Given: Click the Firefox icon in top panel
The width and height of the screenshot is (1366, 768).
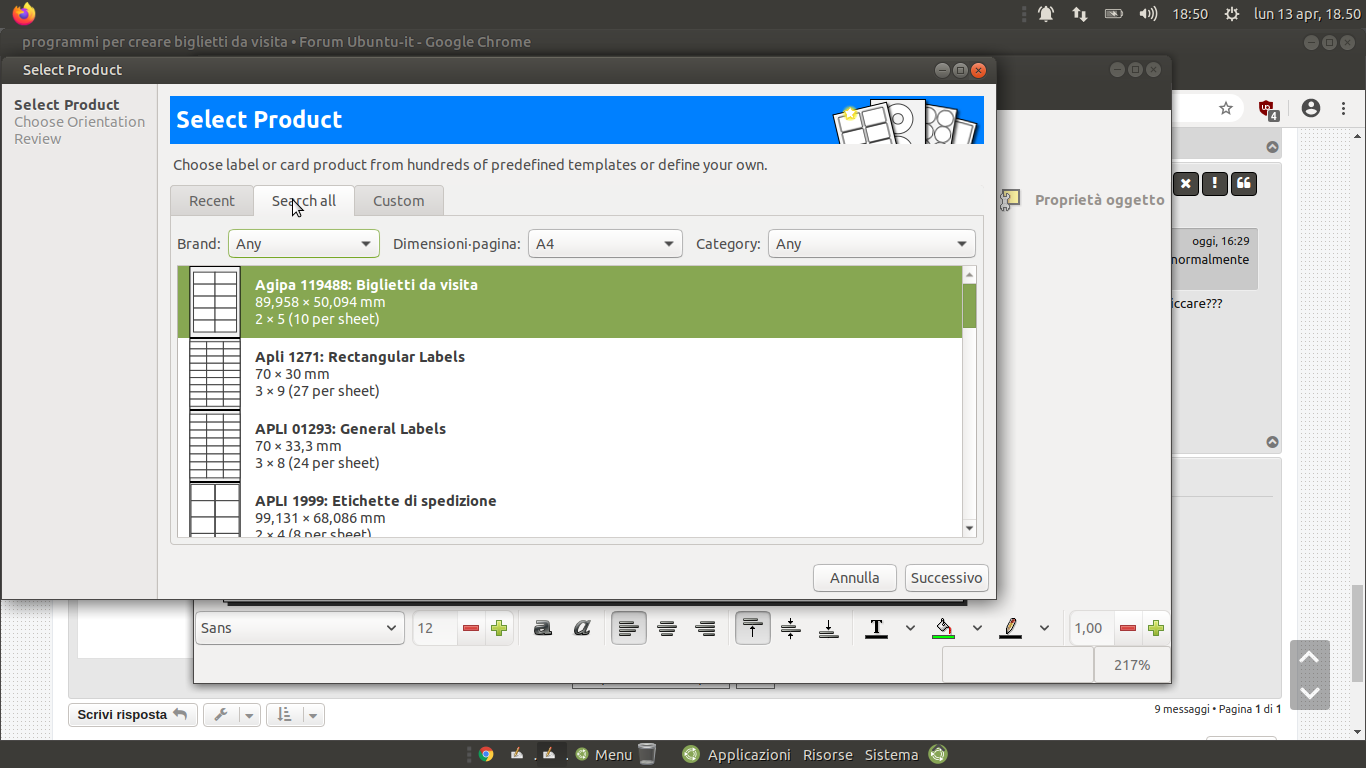Looking at the screenshot, I should tap(24, 14).
